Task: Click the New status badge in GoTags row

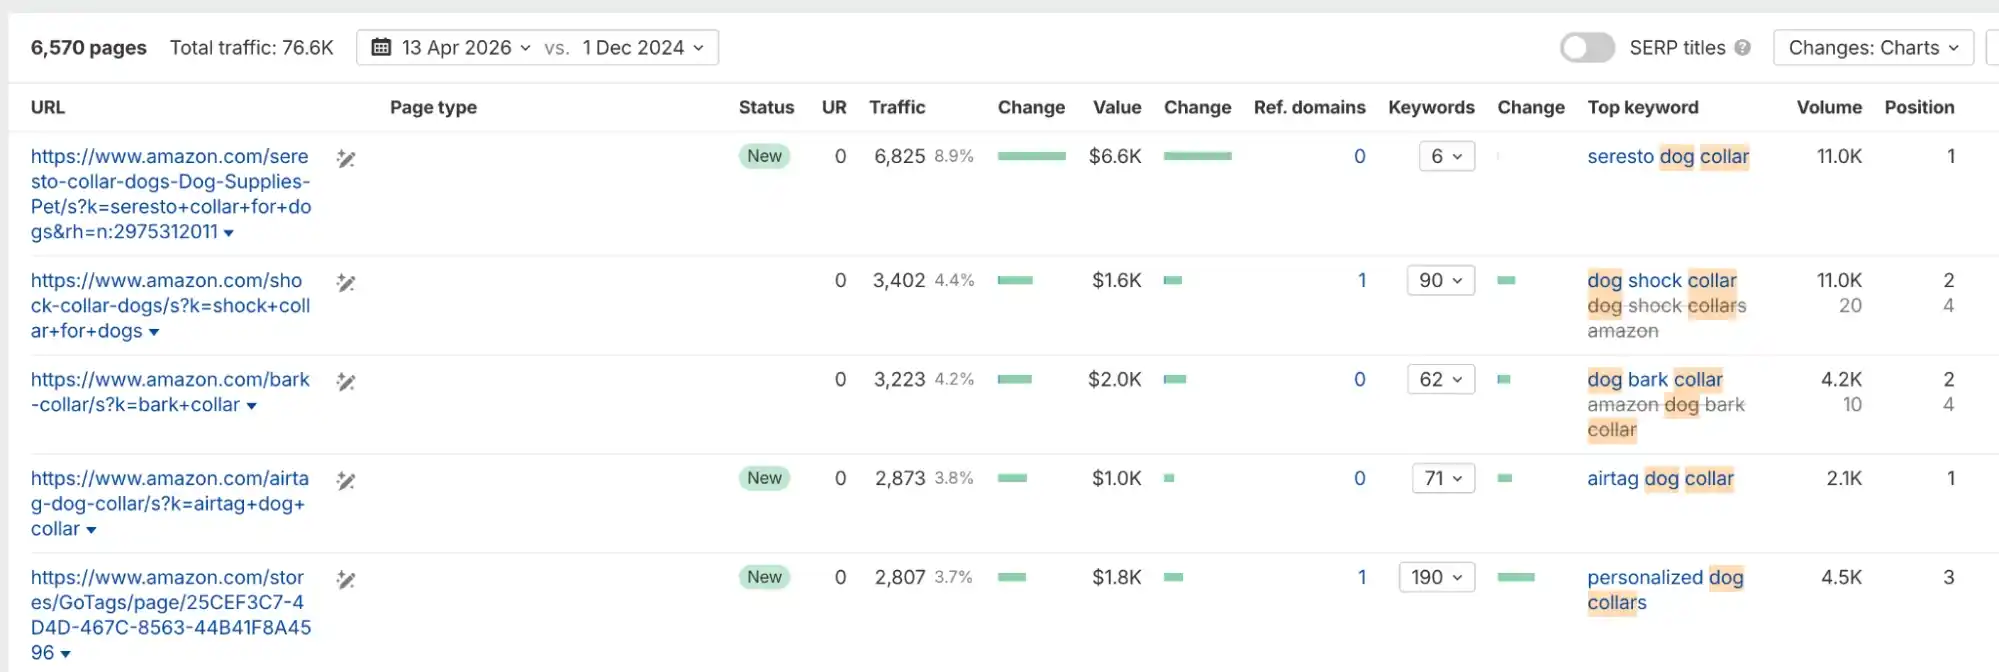Action: click(x=765, y=577)
